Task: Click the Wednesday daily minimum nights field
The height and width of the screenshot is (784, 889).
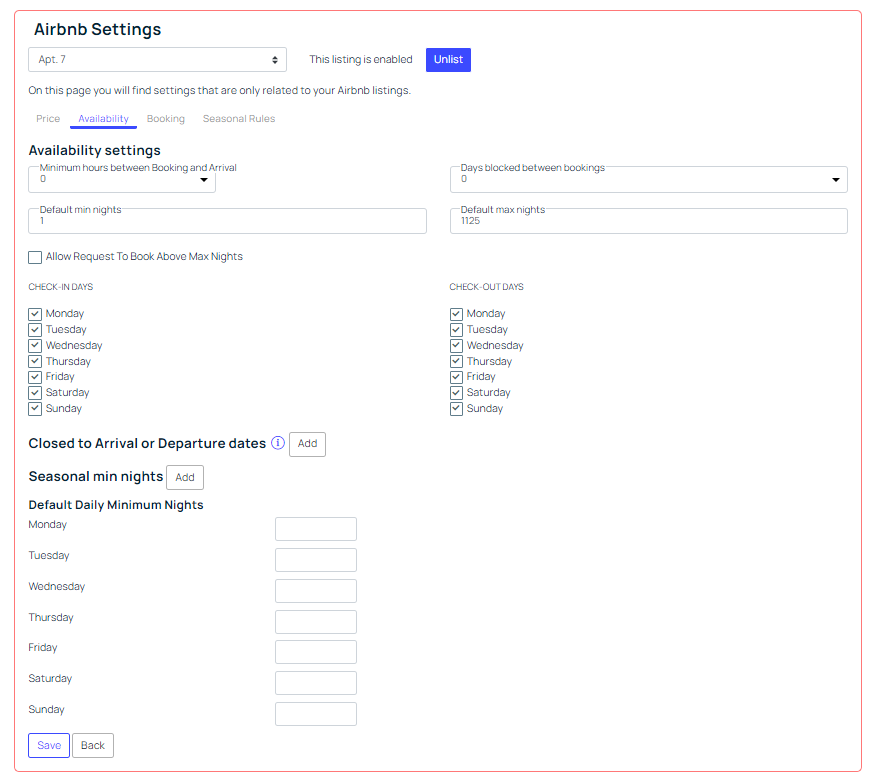Action: 316,591
